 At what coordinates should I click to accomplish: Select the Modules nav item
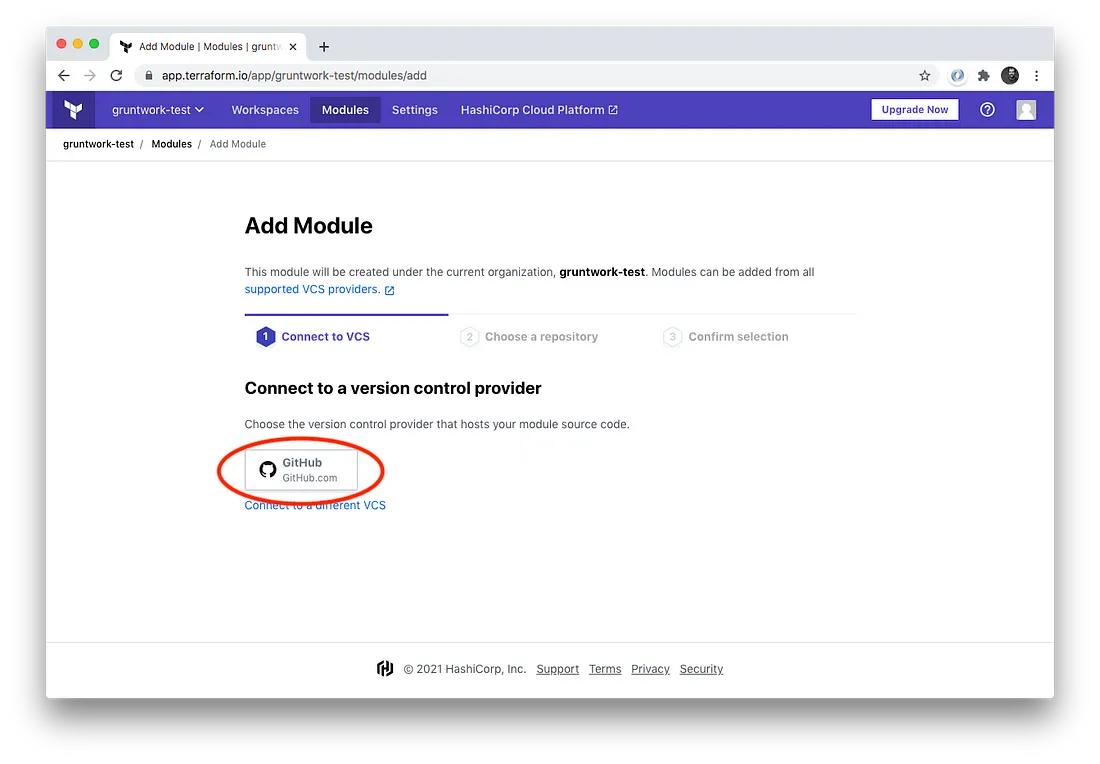coord(345,110)
